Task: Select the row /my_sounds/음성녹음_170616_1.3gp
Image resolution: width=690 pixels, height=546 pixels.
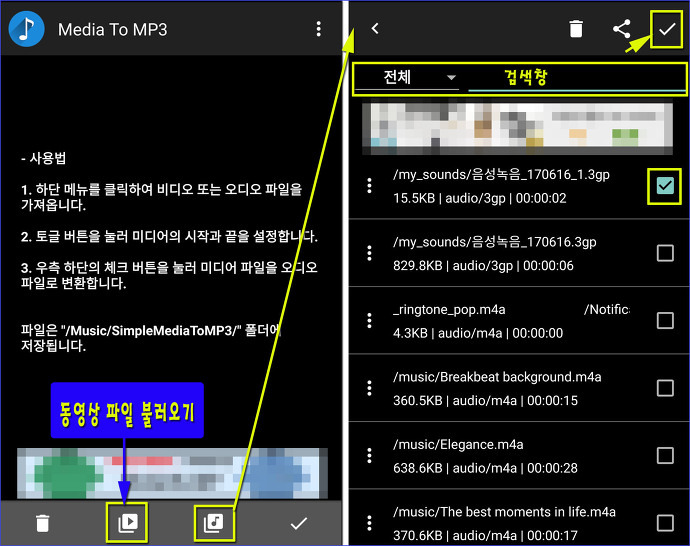Action: pos(519,186)
